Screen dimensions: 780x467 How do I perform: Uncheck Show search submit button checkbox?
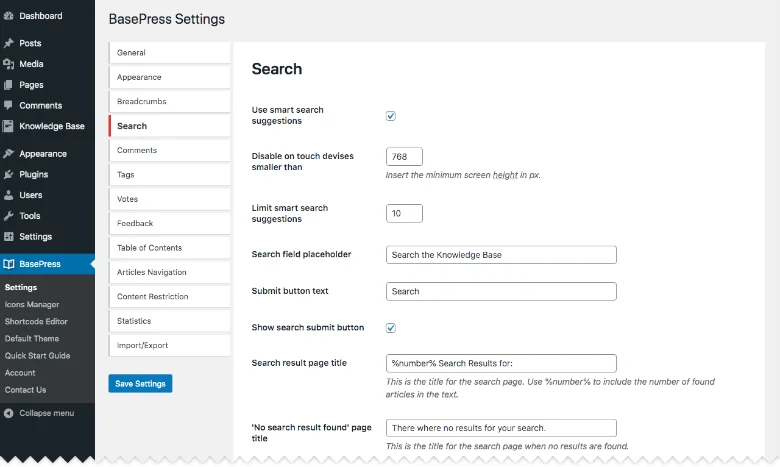pyautogui.click(x=390, y=328)
